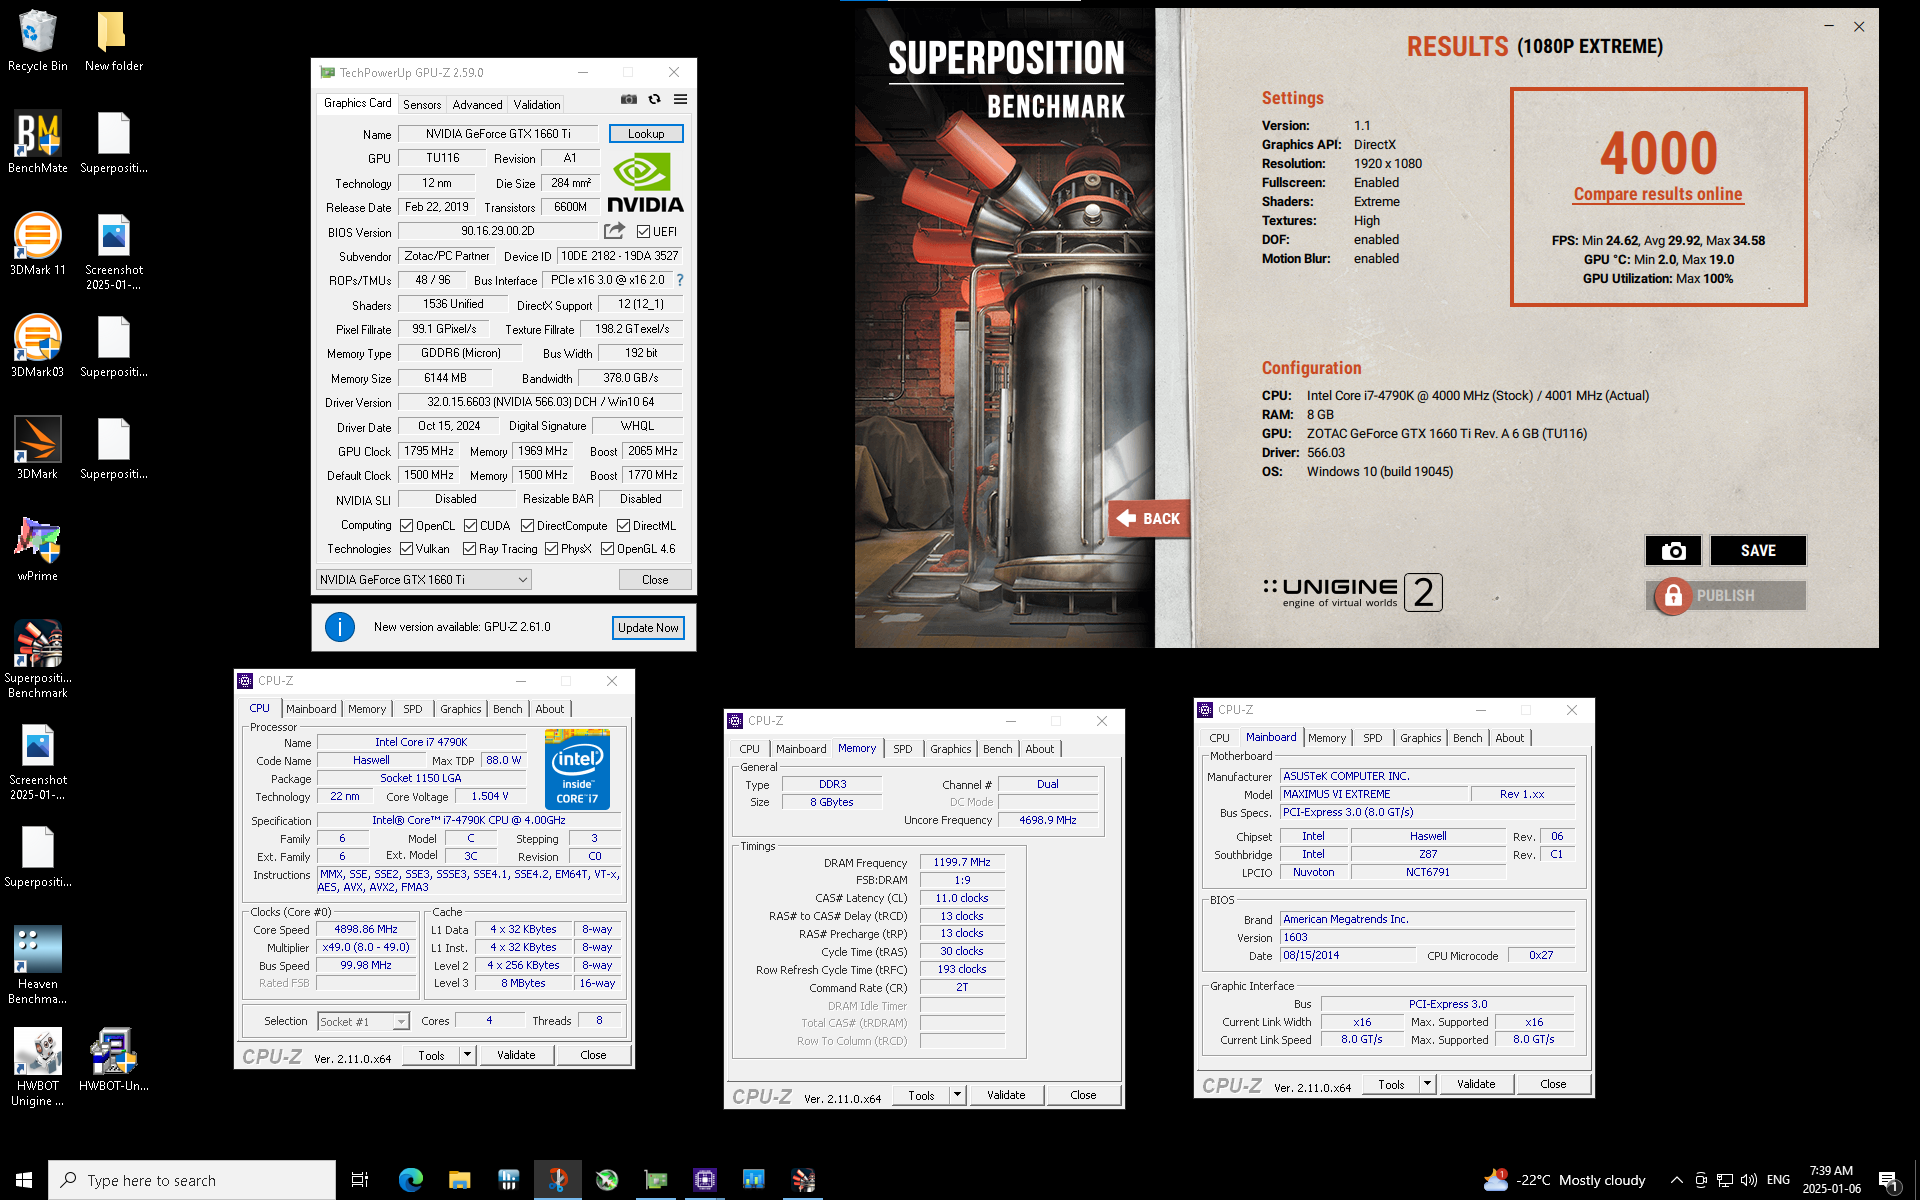Open wPrime desktop shortcut
1920x1200 pixels.
point(38,550)
